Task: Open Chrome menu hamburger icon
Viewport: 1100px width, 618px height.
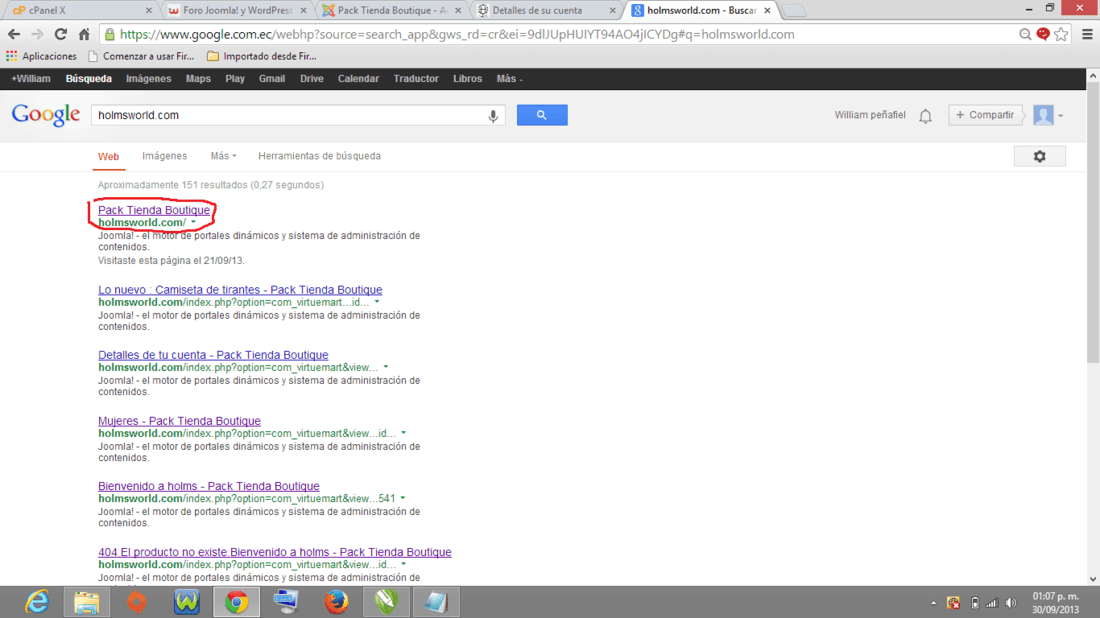Action: [1087, 34]
